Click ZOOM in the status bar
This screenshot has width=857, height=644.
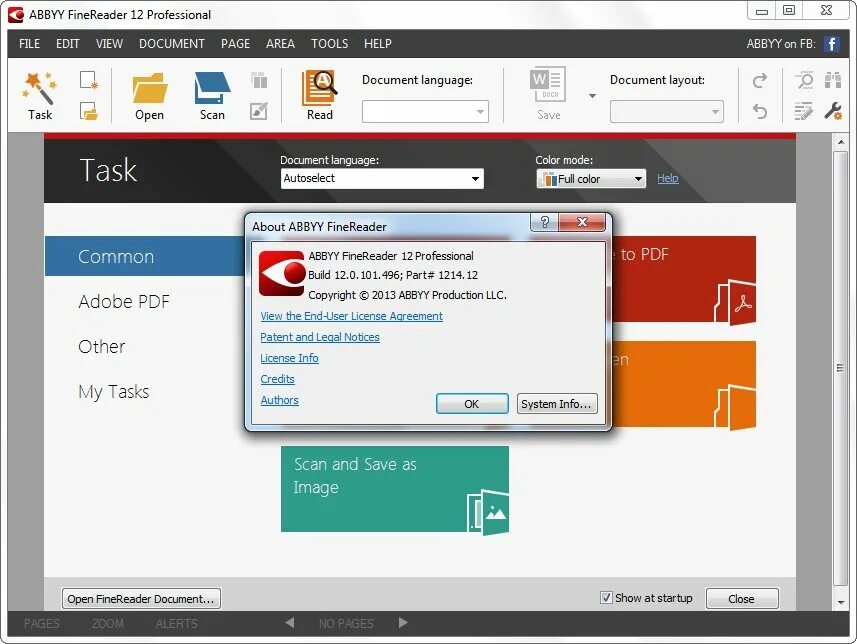[x=108, y=623]
